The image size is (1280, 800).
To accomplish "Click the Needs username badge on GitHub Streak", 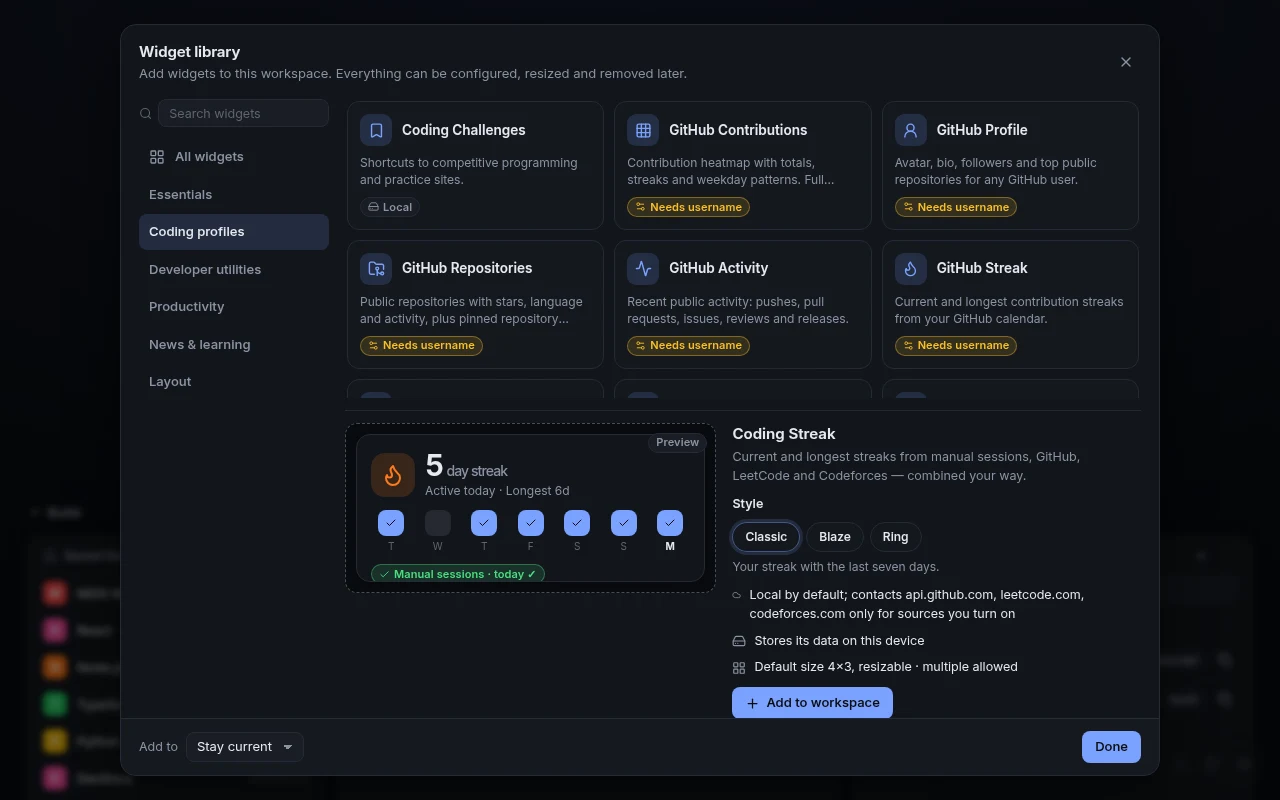I will pyautogui.click(x=956, y=346).
